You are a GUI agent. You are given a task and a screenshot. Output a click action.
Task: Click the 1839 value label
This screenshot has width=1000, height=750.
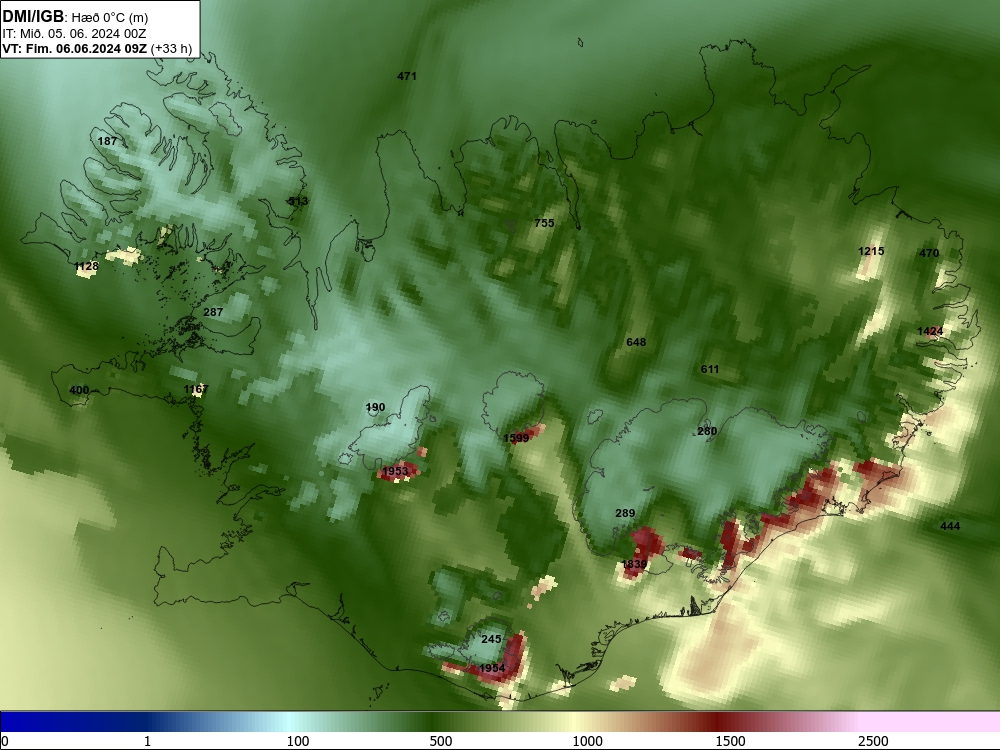click(x=634, y=564)
